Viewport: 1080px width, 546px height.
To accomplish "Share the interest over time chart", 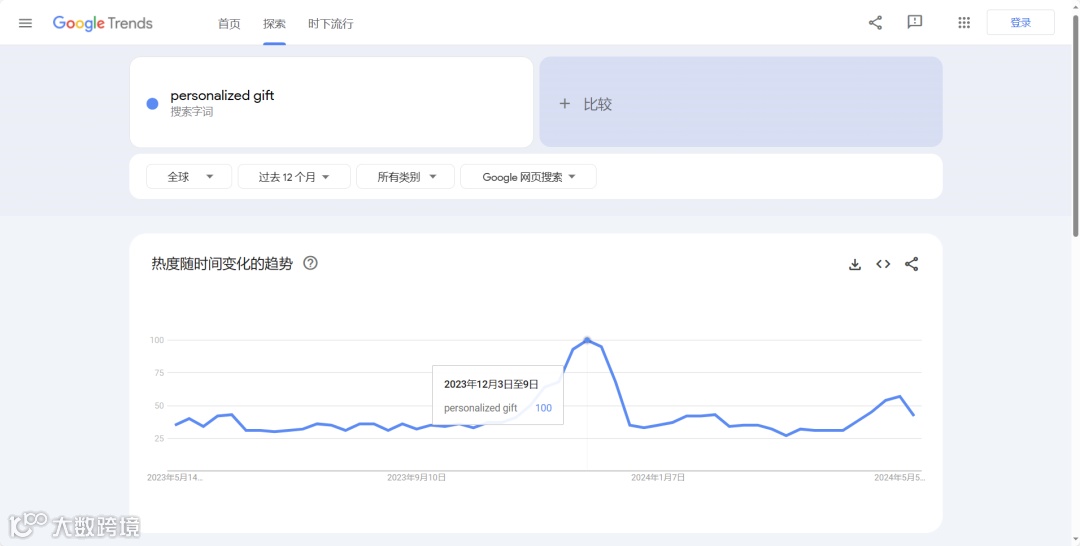I will pos(911,264).
